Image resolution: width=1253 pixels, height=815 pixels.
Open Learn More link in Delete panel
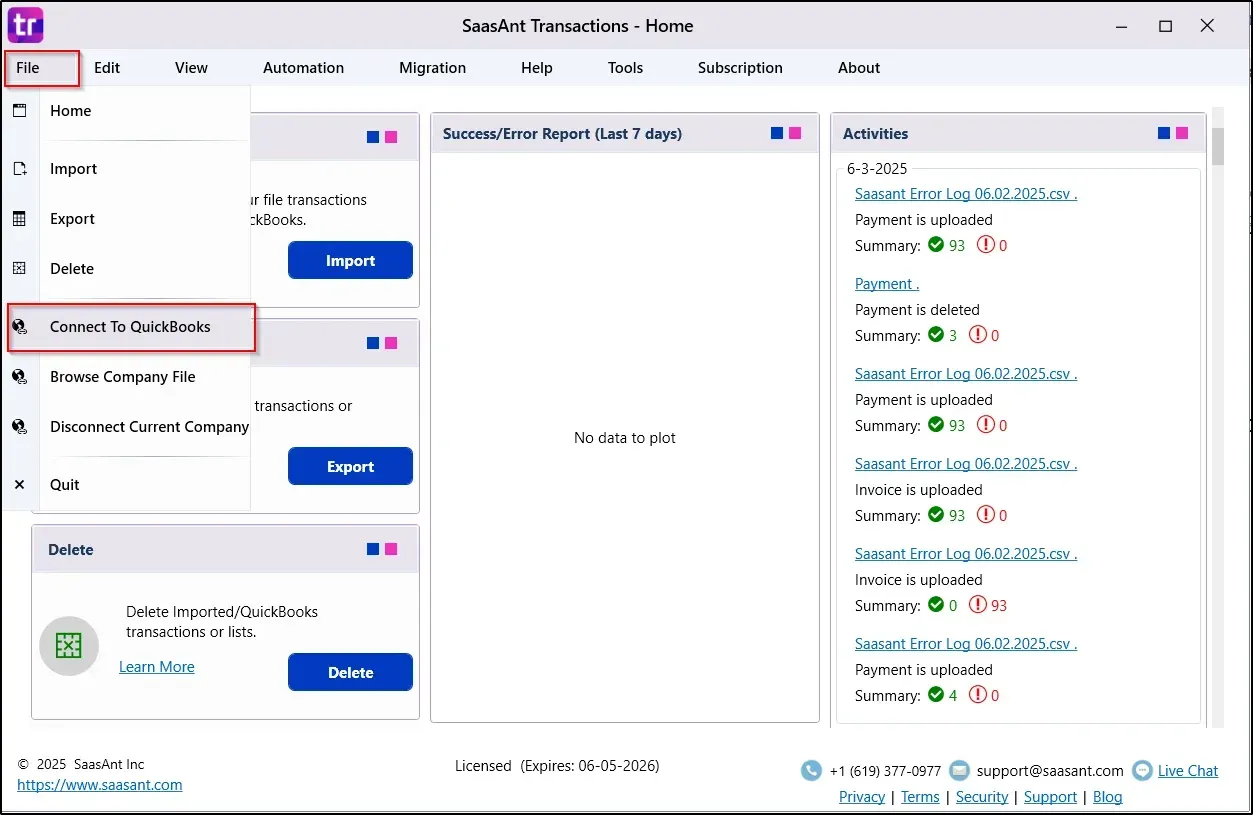tap(157, 667)
